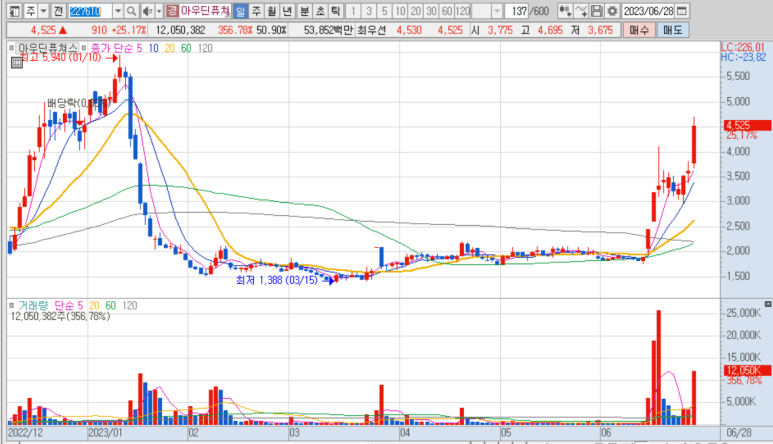Expand the speaker options dropdown

(159, 11)
